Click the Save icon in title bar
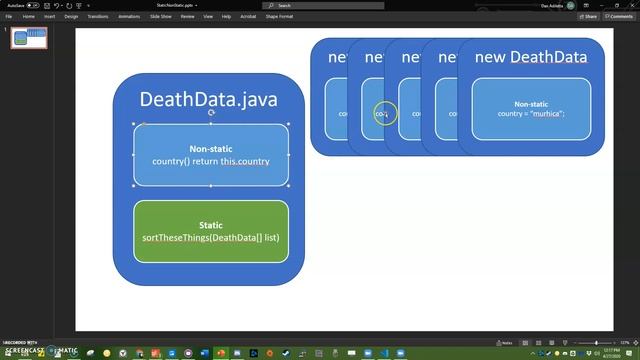The height and width of the screenshot is (360, 640). (47, 6)
